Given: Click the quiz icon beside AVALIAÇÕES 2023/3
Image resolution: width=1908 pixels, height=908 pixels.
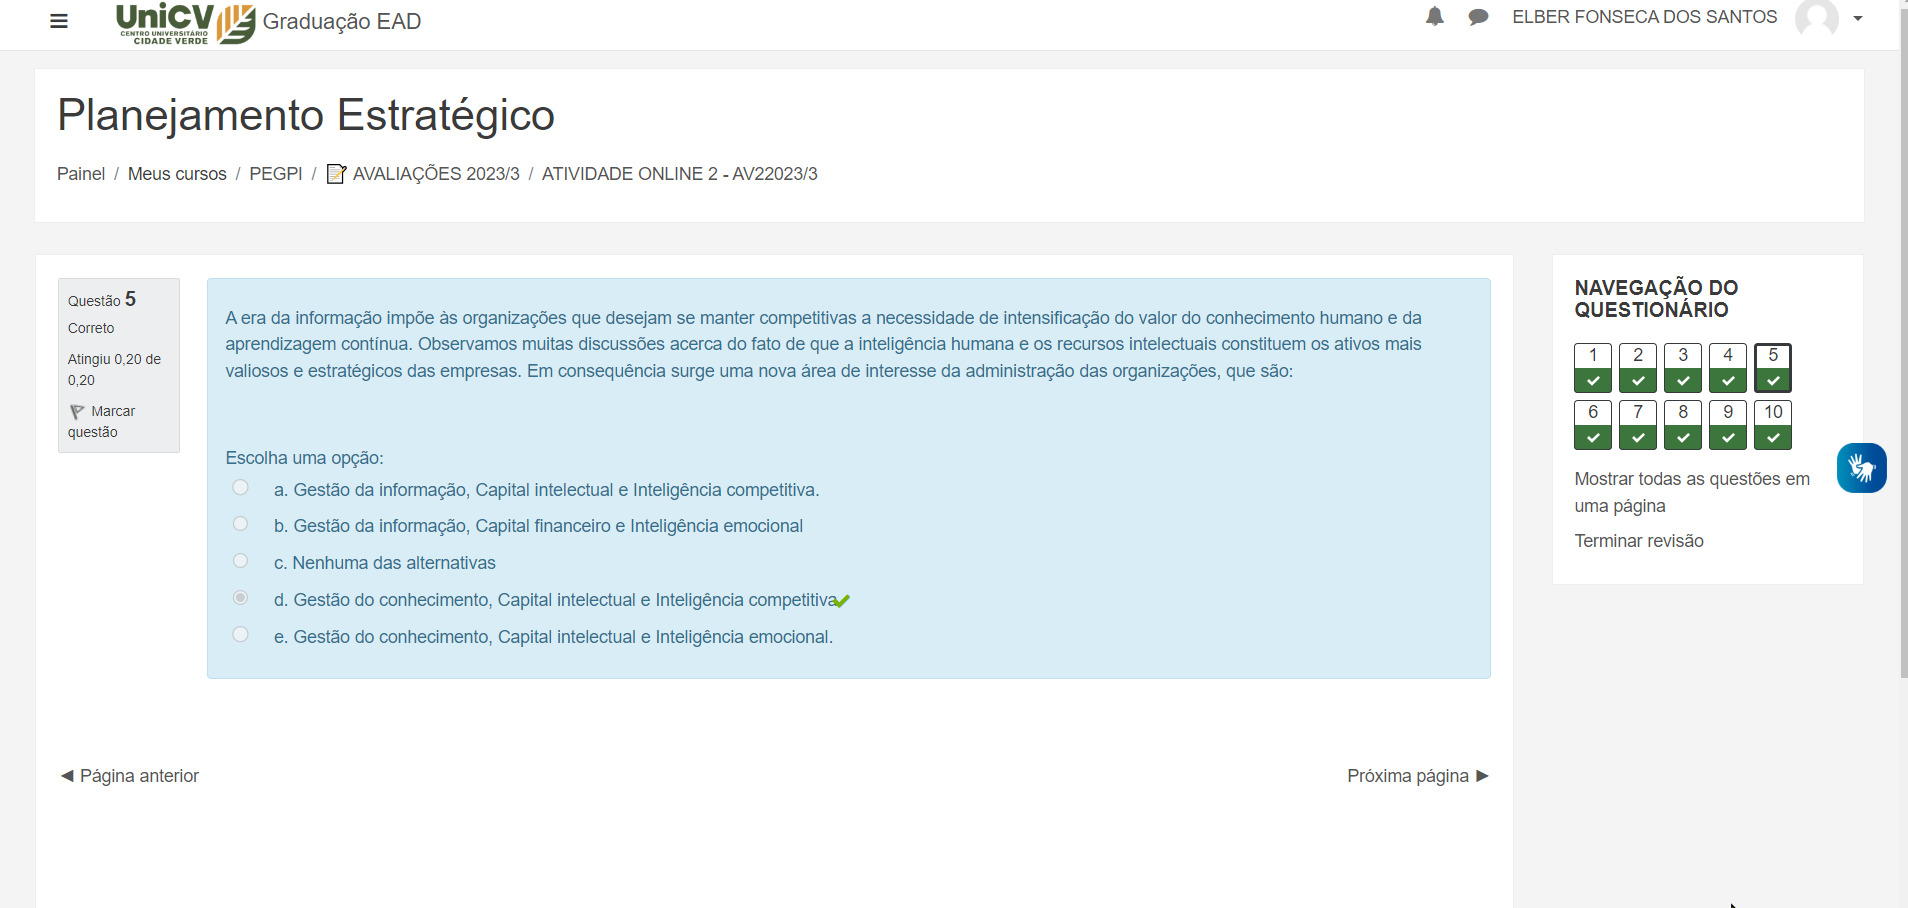Looking at the screenshot, I should (336, 174).
